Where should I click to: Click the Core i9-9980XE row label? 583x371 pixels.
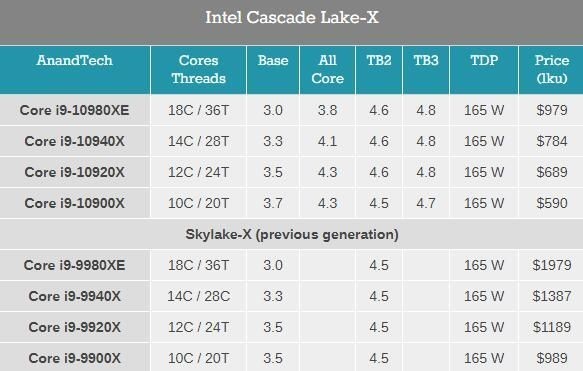[74, 265]
